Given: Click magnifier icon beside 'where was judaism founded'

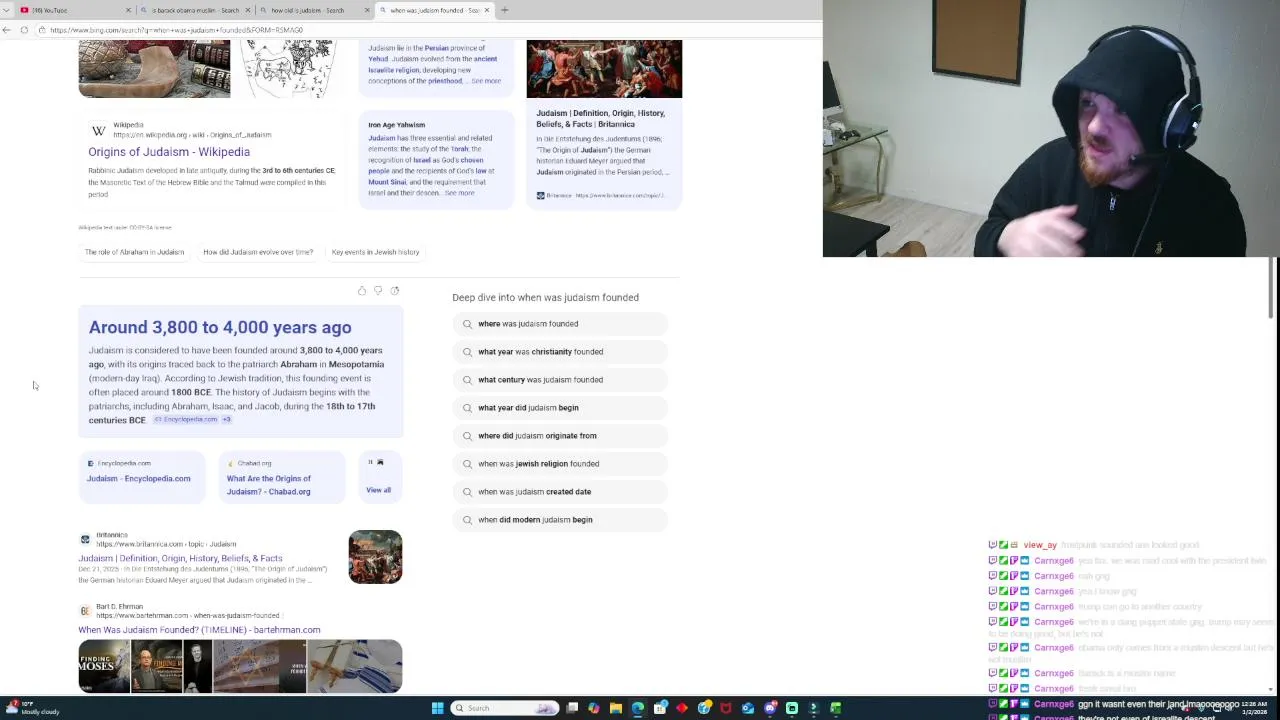Looking at the screenshot, I should pos(467,324).
